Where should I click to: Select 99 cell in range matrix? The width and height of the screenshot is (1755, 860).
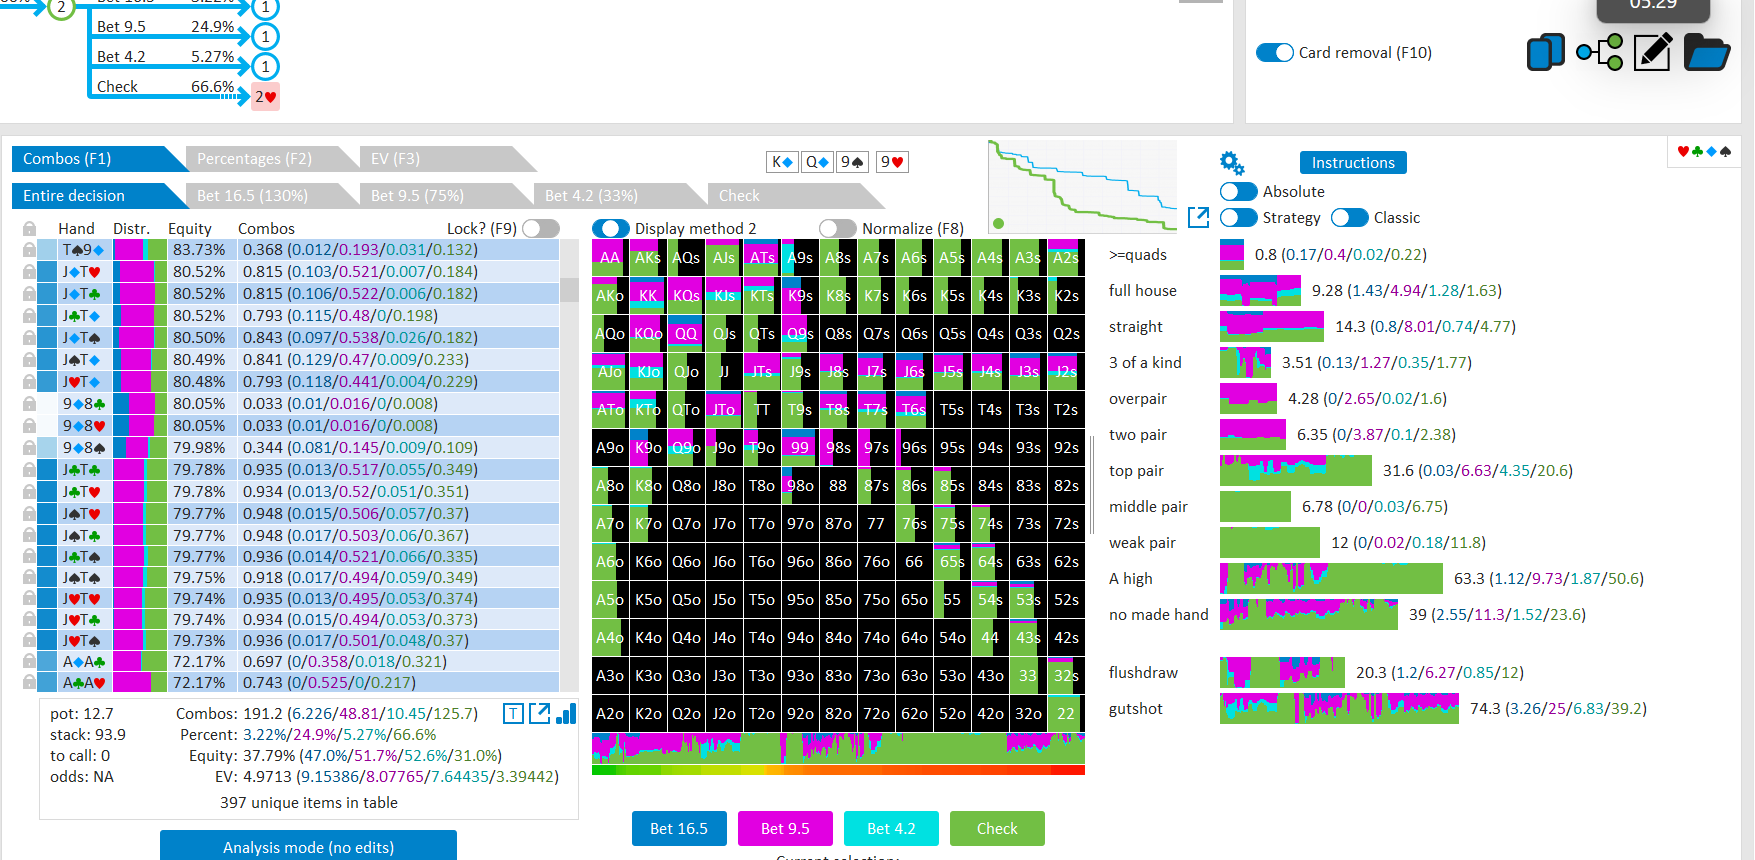(x=800, y=448)
